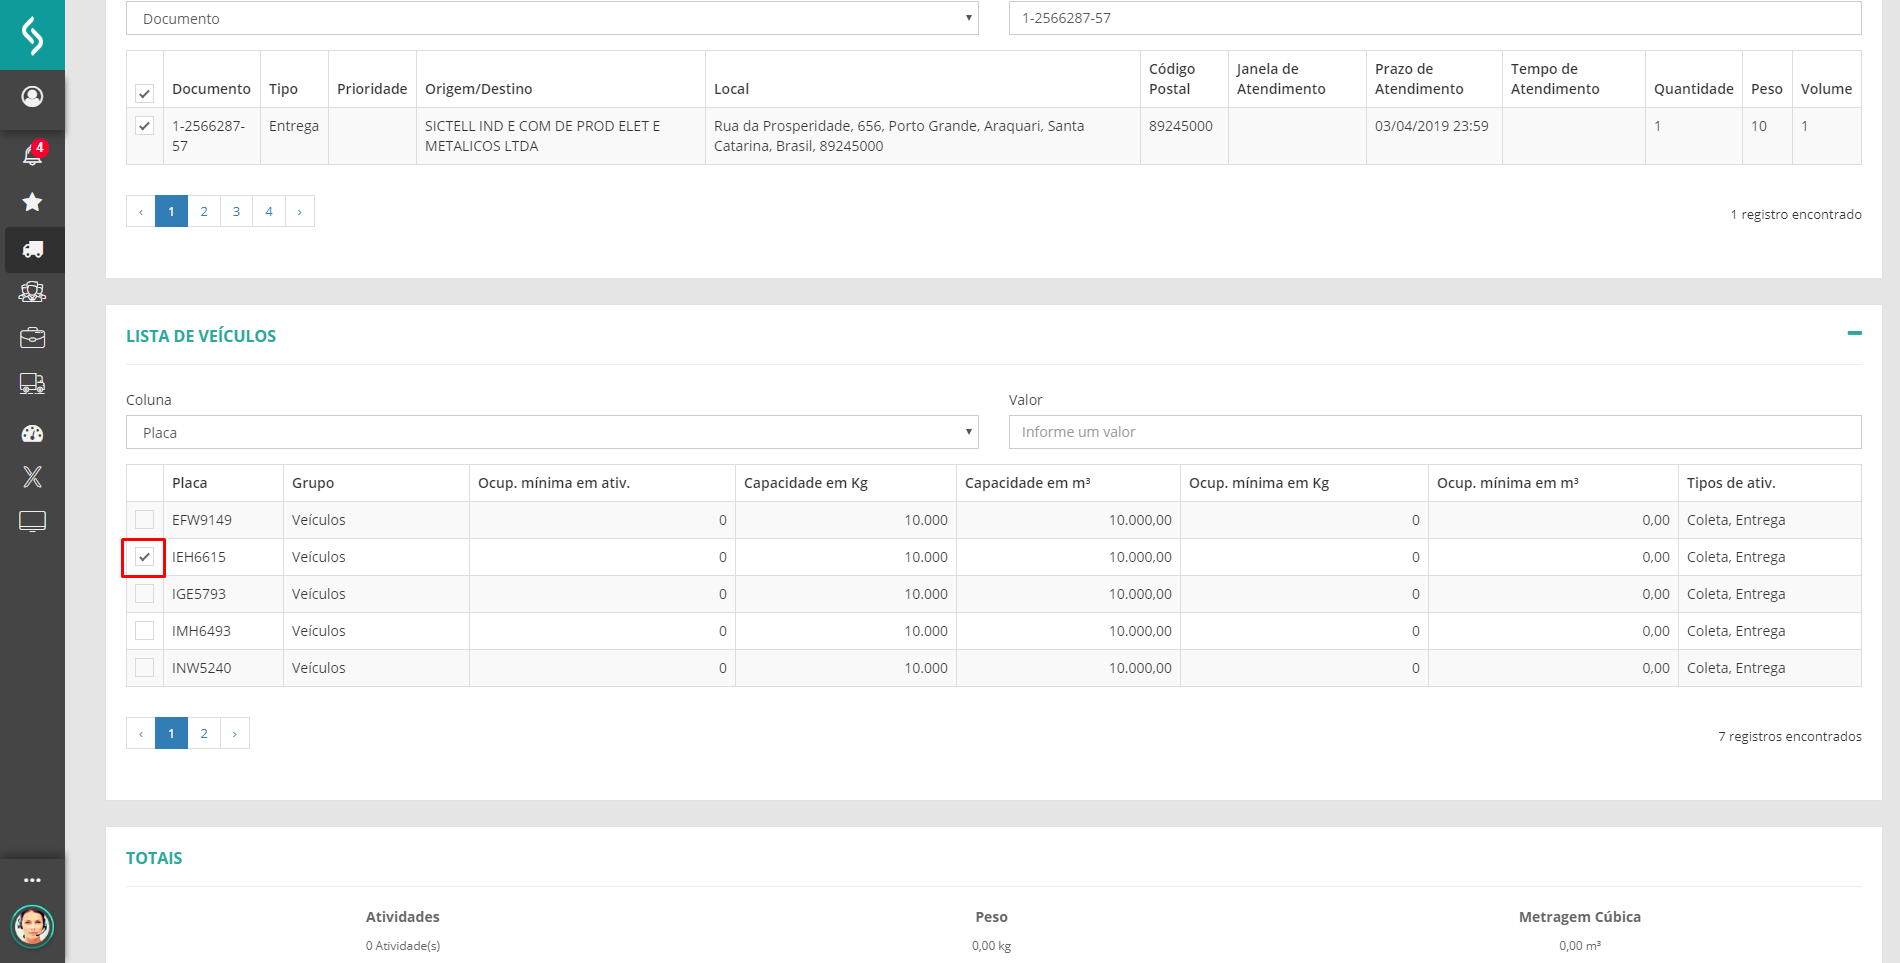The height and width of the screenshot is (963, 1900).
Task: Go to page 2 of vehicles list
Action: (x=204, y=733)
